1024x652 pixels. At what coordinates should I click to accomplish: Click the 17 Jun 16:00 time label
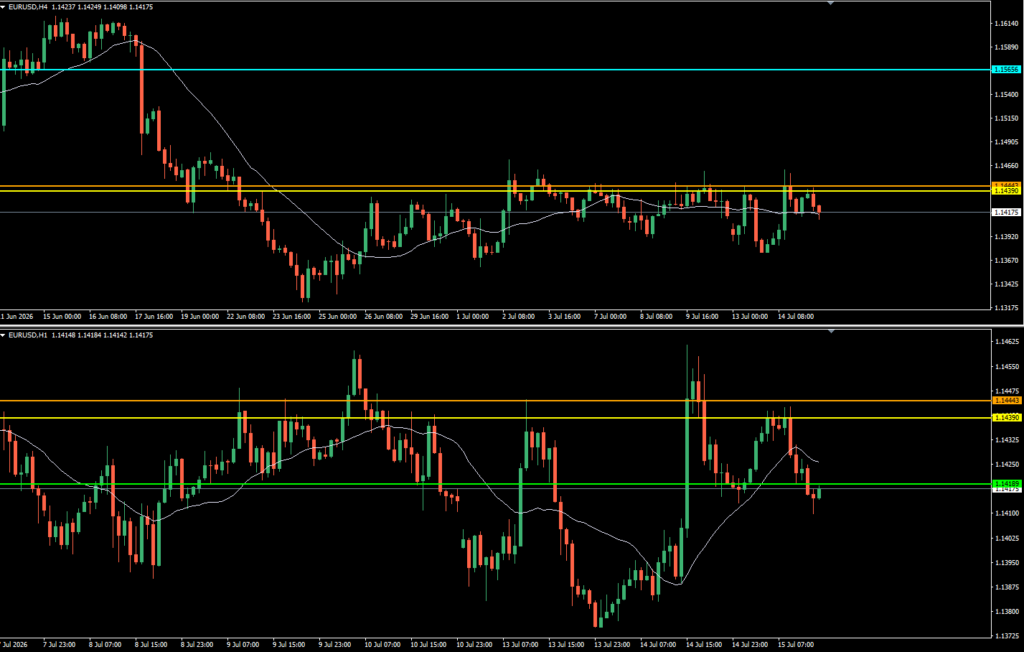click(x=154, y=316)
